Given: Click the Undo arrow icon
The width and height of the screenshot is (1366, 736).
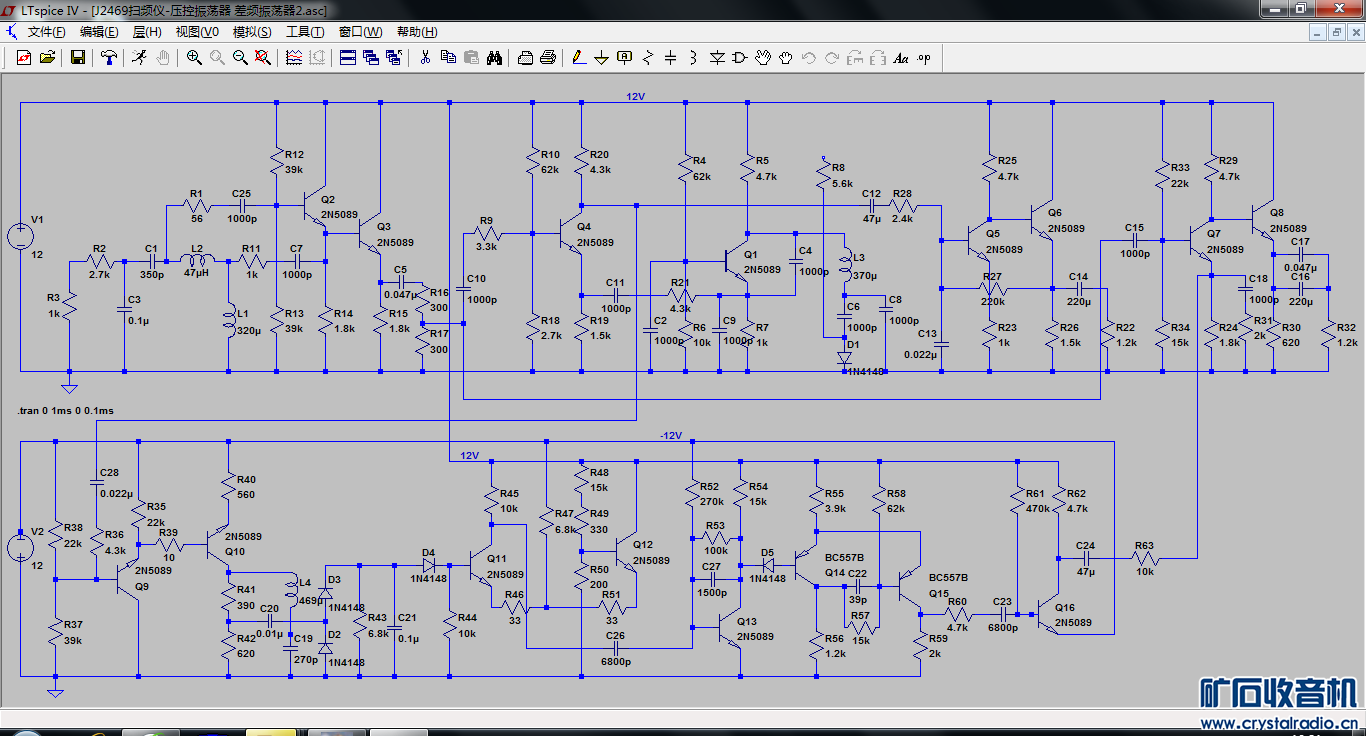Looking at the screenshot, I should point(809,58).
